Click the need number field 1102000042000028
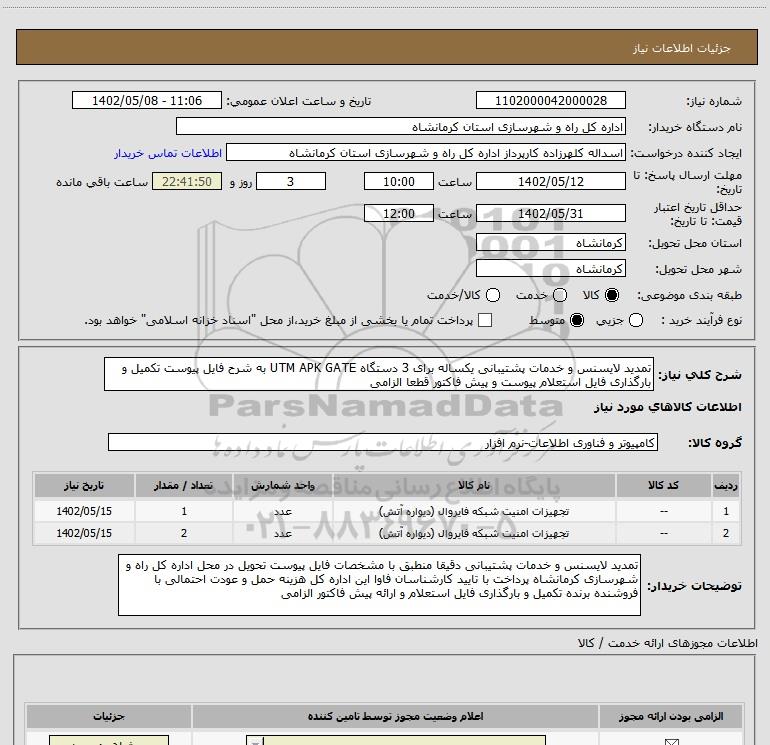The height and width of the screenshot is (745, 770). (x=550, y=101)
